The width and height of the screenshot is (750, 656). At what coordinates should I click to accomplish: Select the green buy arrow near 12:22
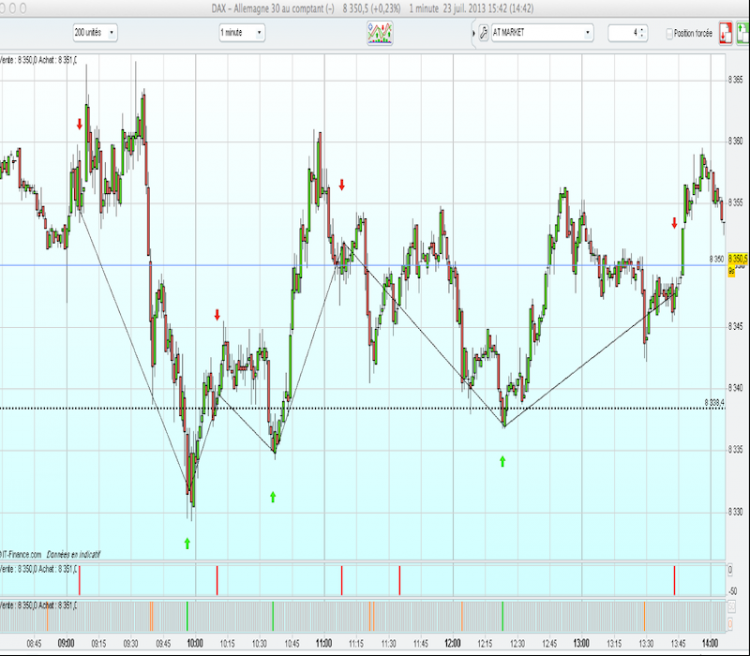point(502,461)
